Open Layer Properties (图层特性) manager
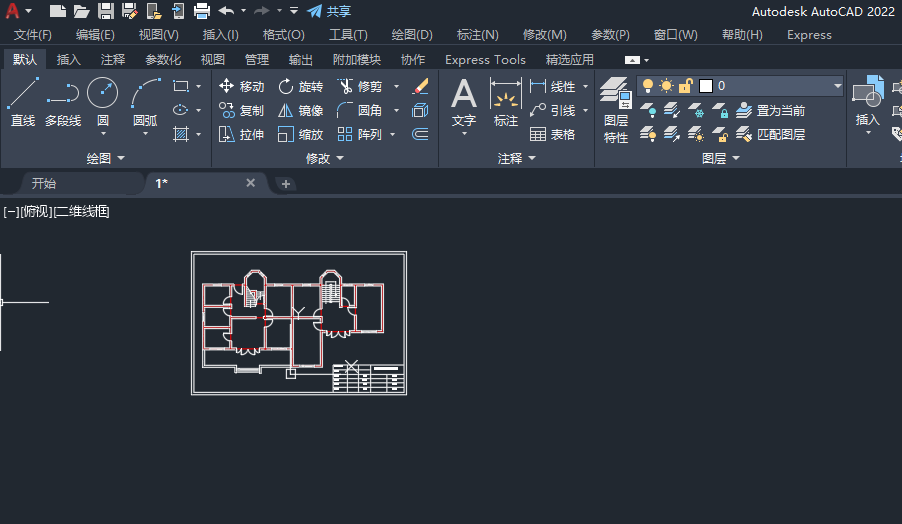 click(616, 110)
